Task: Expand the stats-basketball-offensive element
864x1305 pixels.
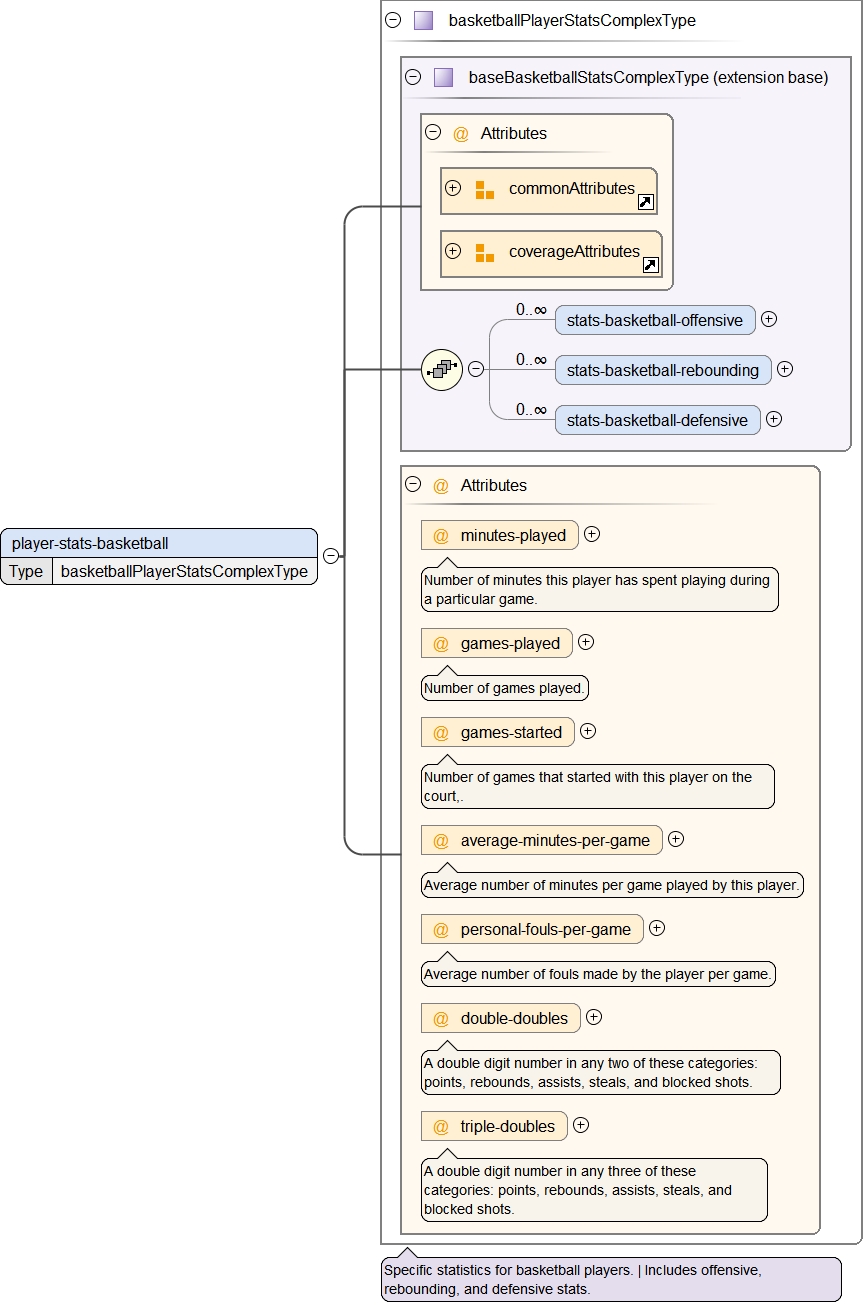Action: click(x=769, y=319)
